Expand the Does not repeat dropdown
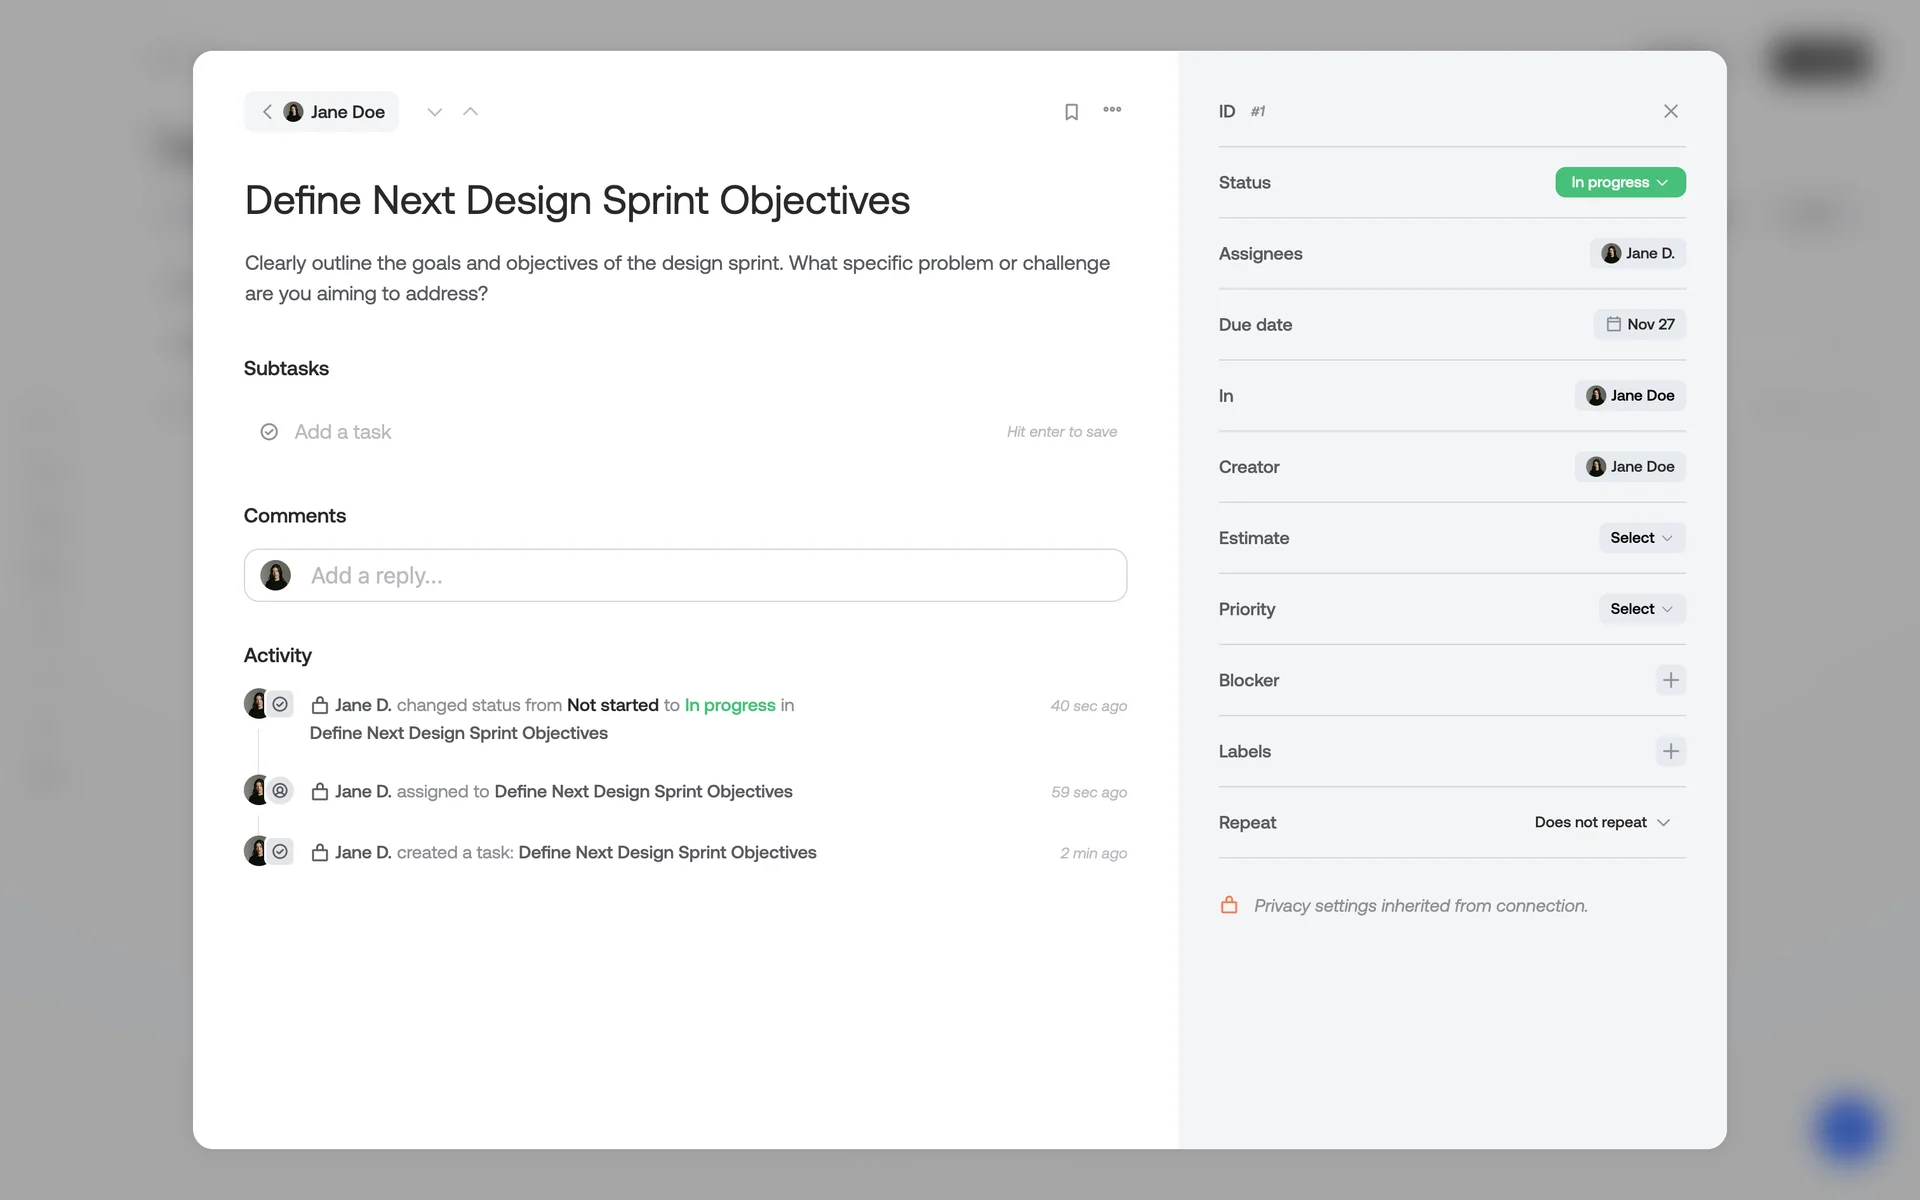1920x1200 pixels. [x=1602, y=822]
